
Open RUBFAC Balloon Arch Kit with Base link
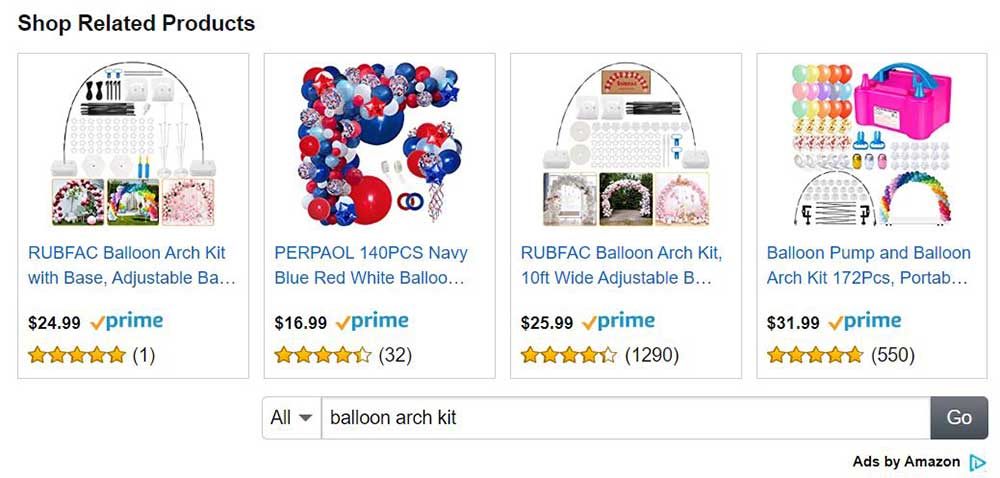click(132, 265)
